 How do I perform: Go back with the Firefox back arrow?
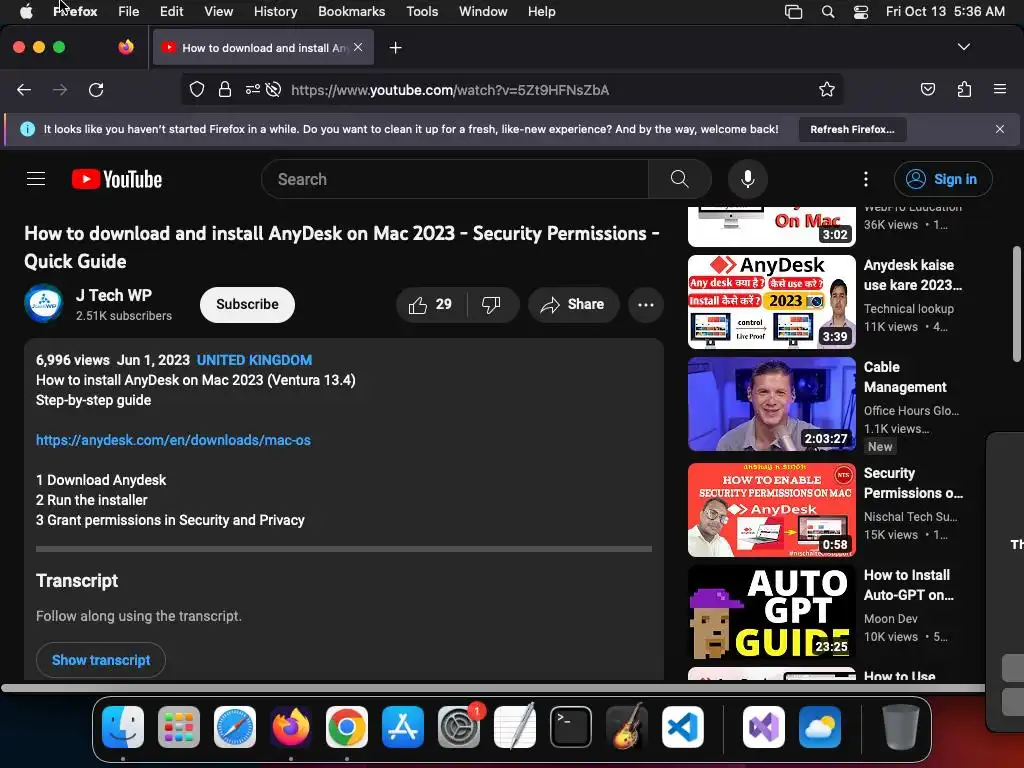(x=24, y=90)
